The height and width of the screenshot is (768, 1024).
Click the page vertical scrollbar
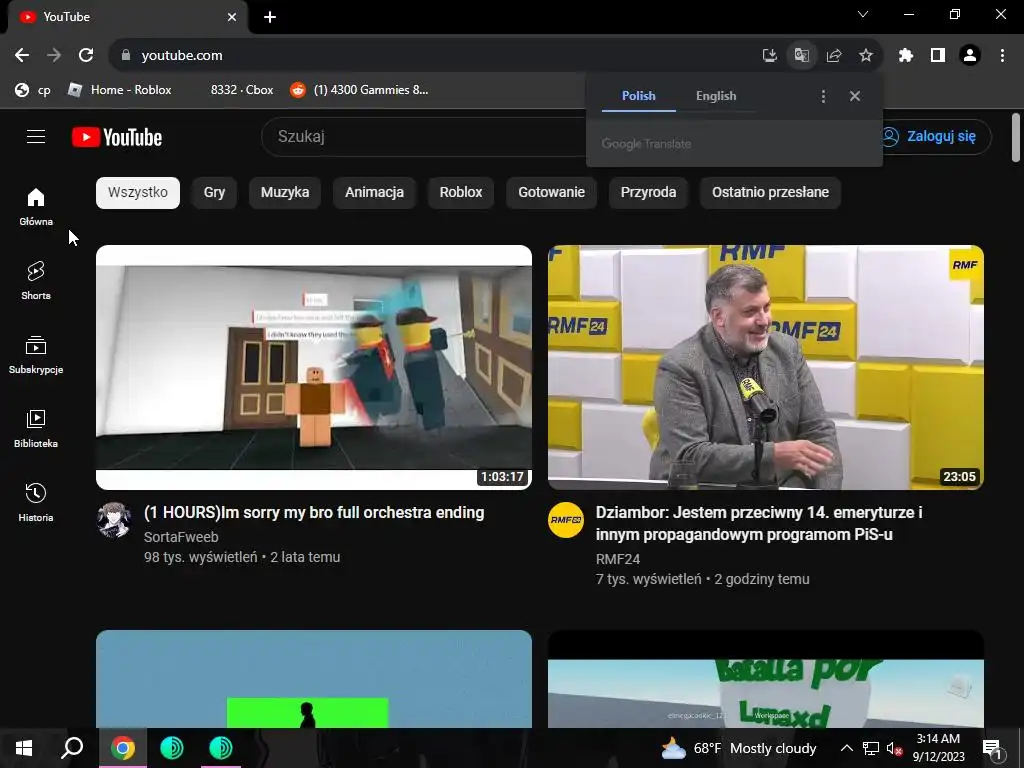coord(1016,137)
